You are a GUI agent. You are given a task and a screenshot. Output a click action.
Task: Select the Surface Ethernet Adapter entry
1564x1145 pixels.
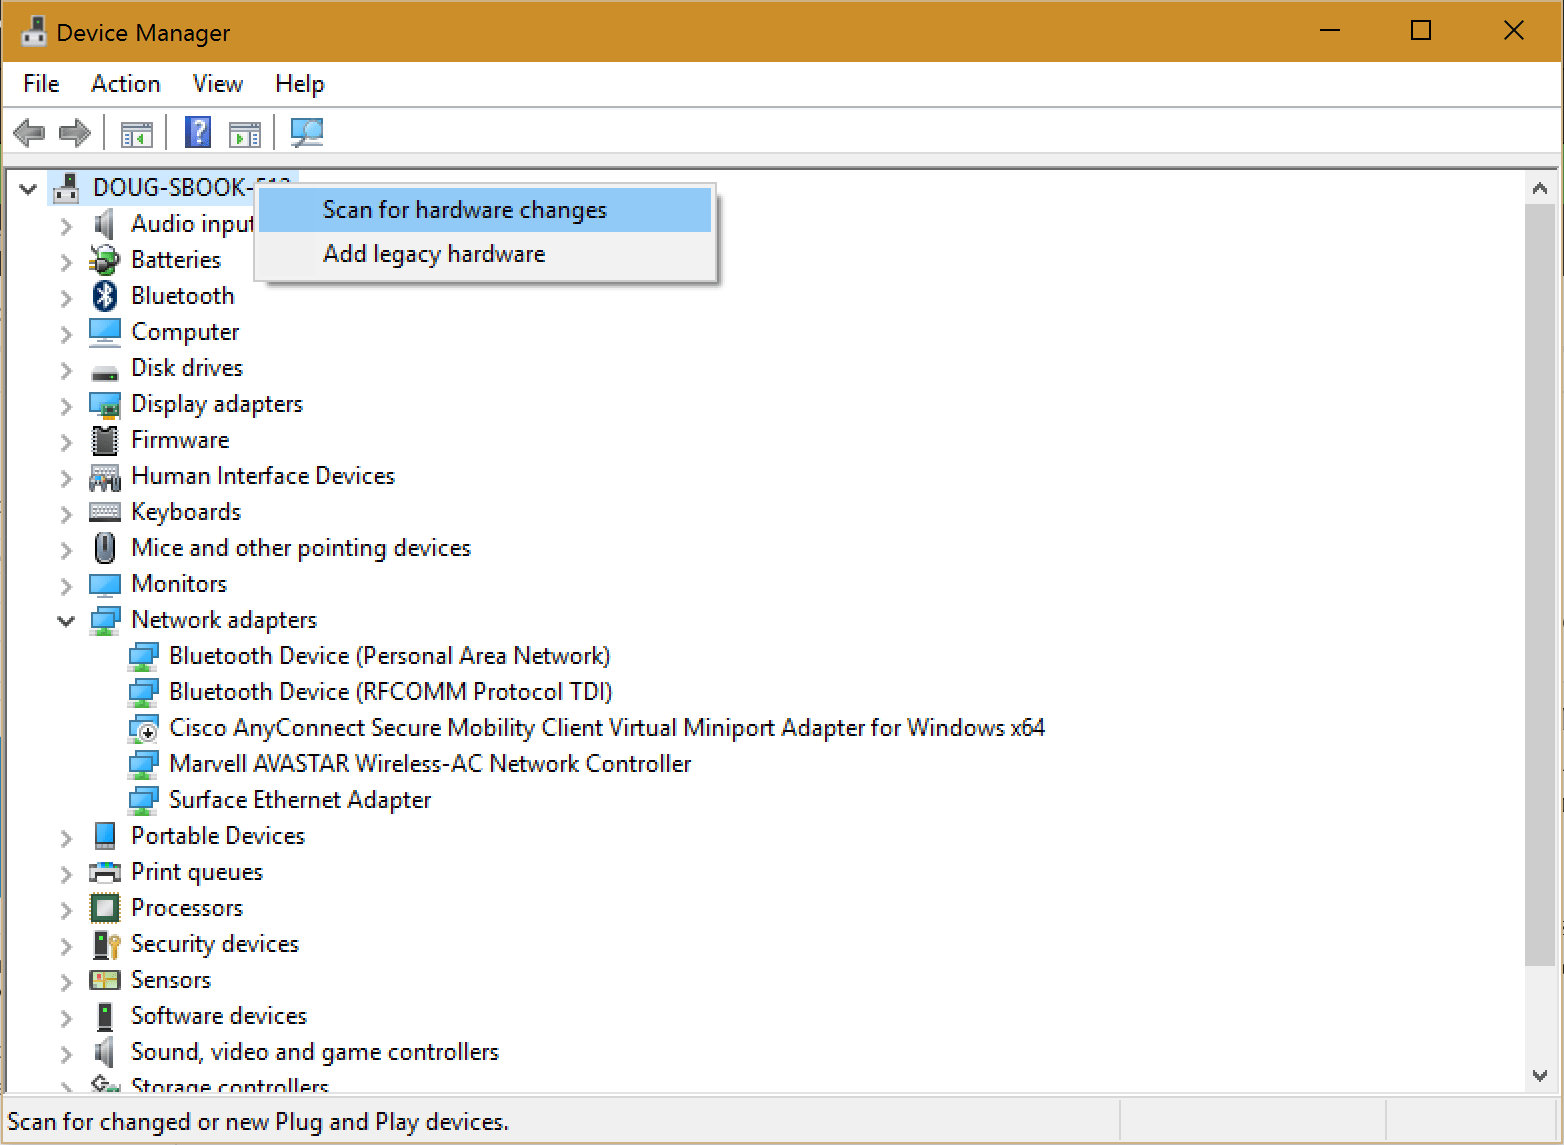[x=300, y=799]
